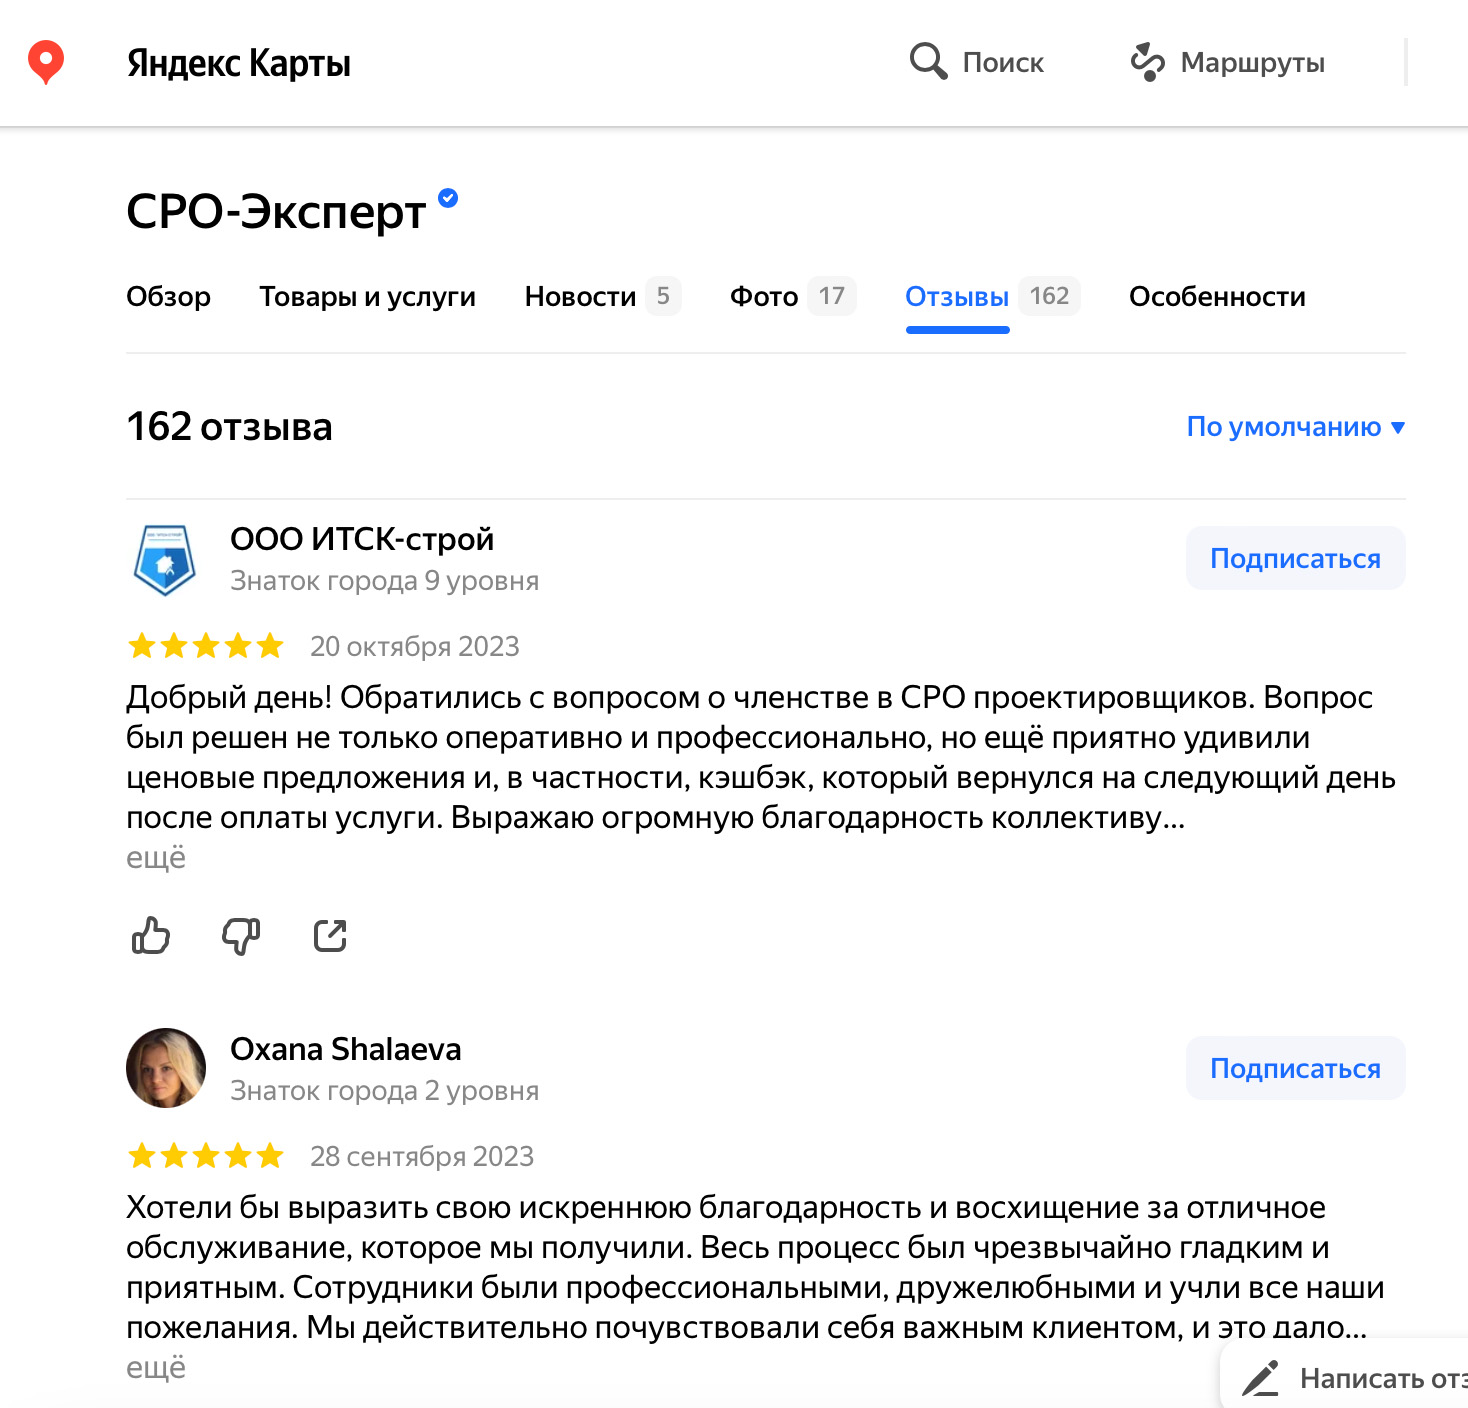
Task: Expand first review with ещё
Action: pos(156,858)
